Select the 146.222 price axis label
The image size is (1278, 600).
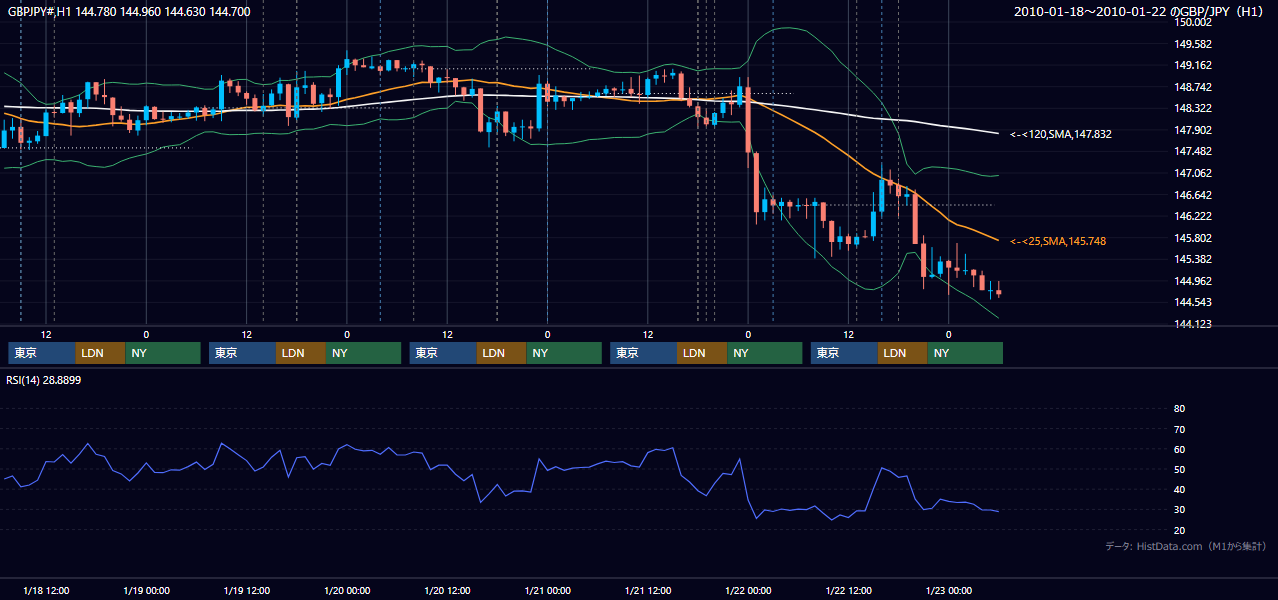(1193, 216)
